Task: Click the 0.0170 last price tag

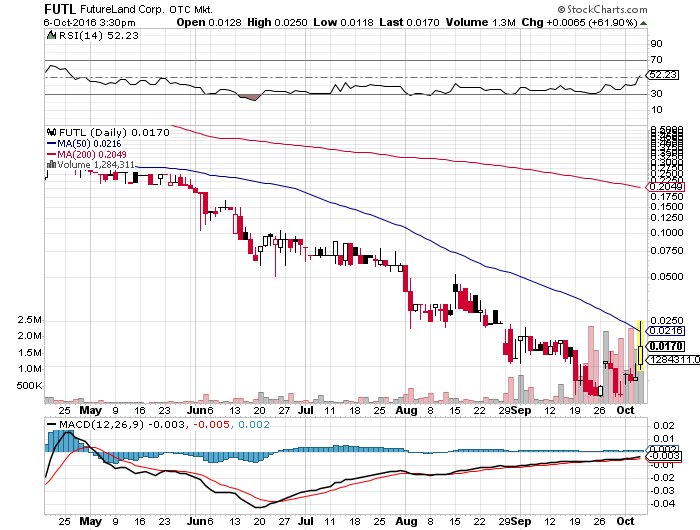Action: [666, 346]
